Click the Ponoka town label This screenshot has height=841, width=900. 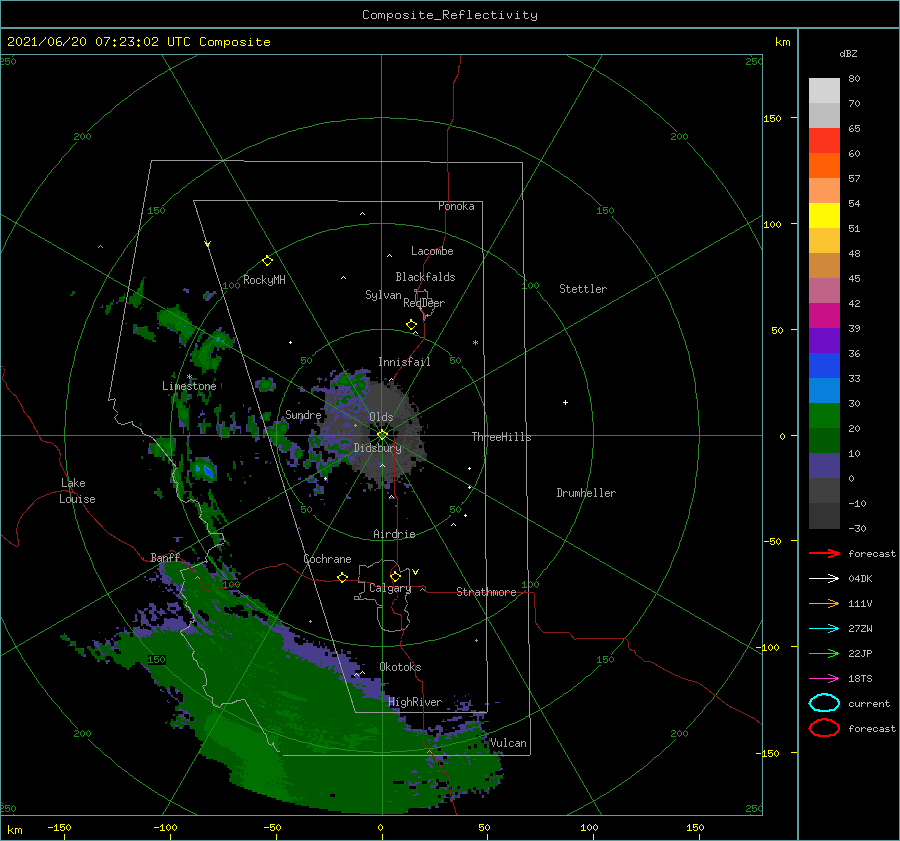456,206
